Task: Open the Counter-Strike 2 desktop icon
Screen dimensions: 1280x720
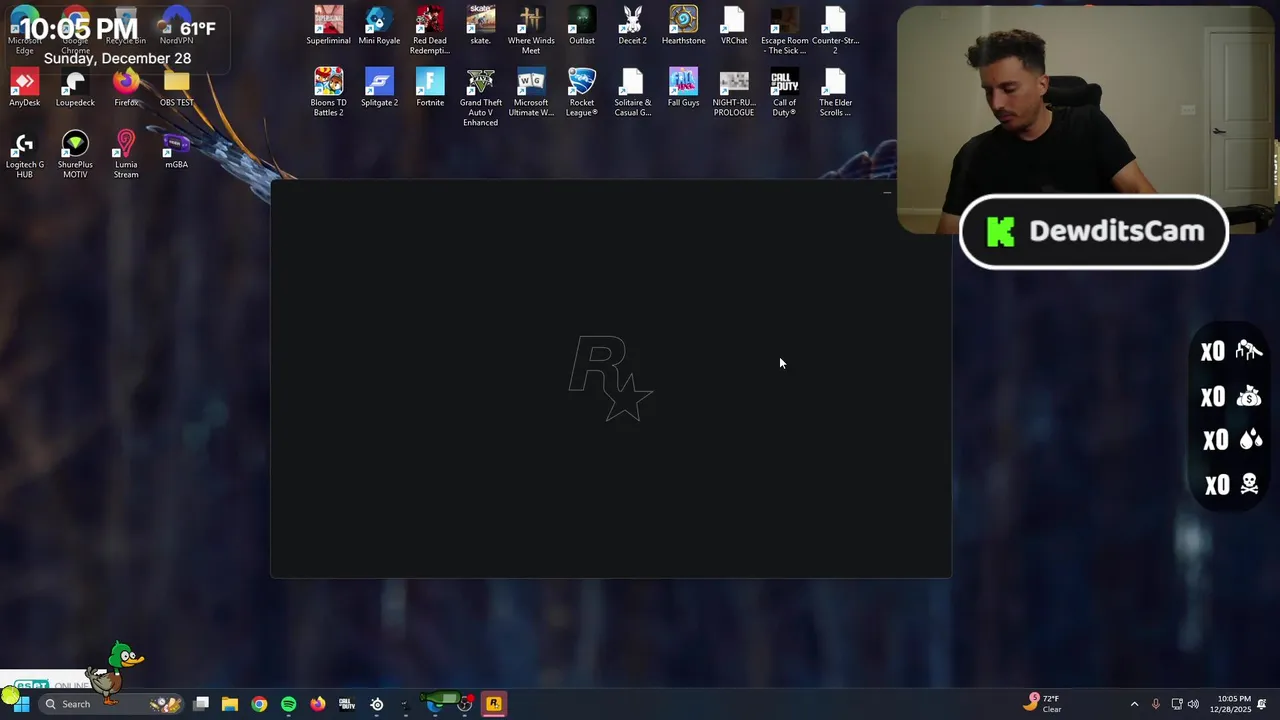Action: click(835, 30)
